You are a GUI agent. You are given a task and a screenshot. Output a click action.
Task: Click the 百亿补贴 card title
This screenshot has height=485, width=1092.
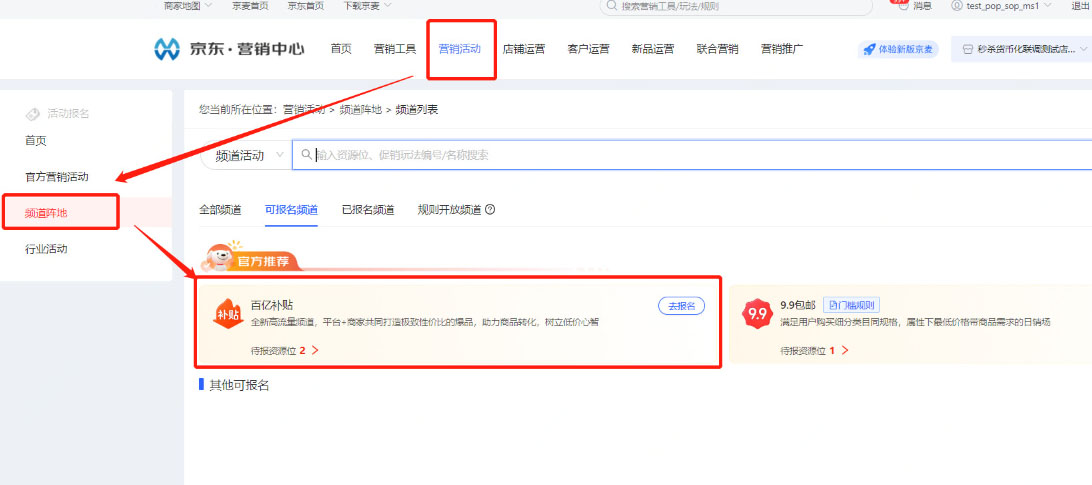click(x=272, y=305)
